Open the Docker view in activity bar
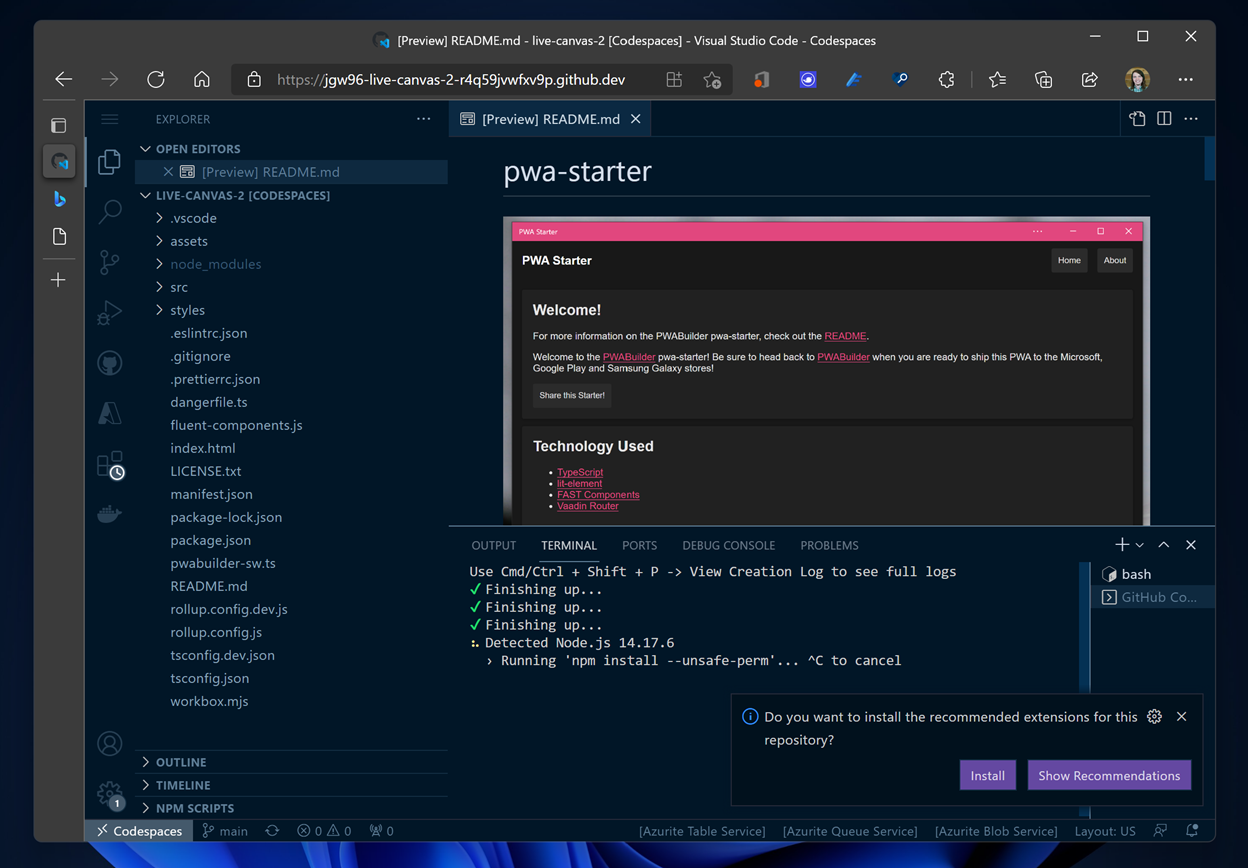The height and width of the screenshot is (868, 1248). [110, 514]
